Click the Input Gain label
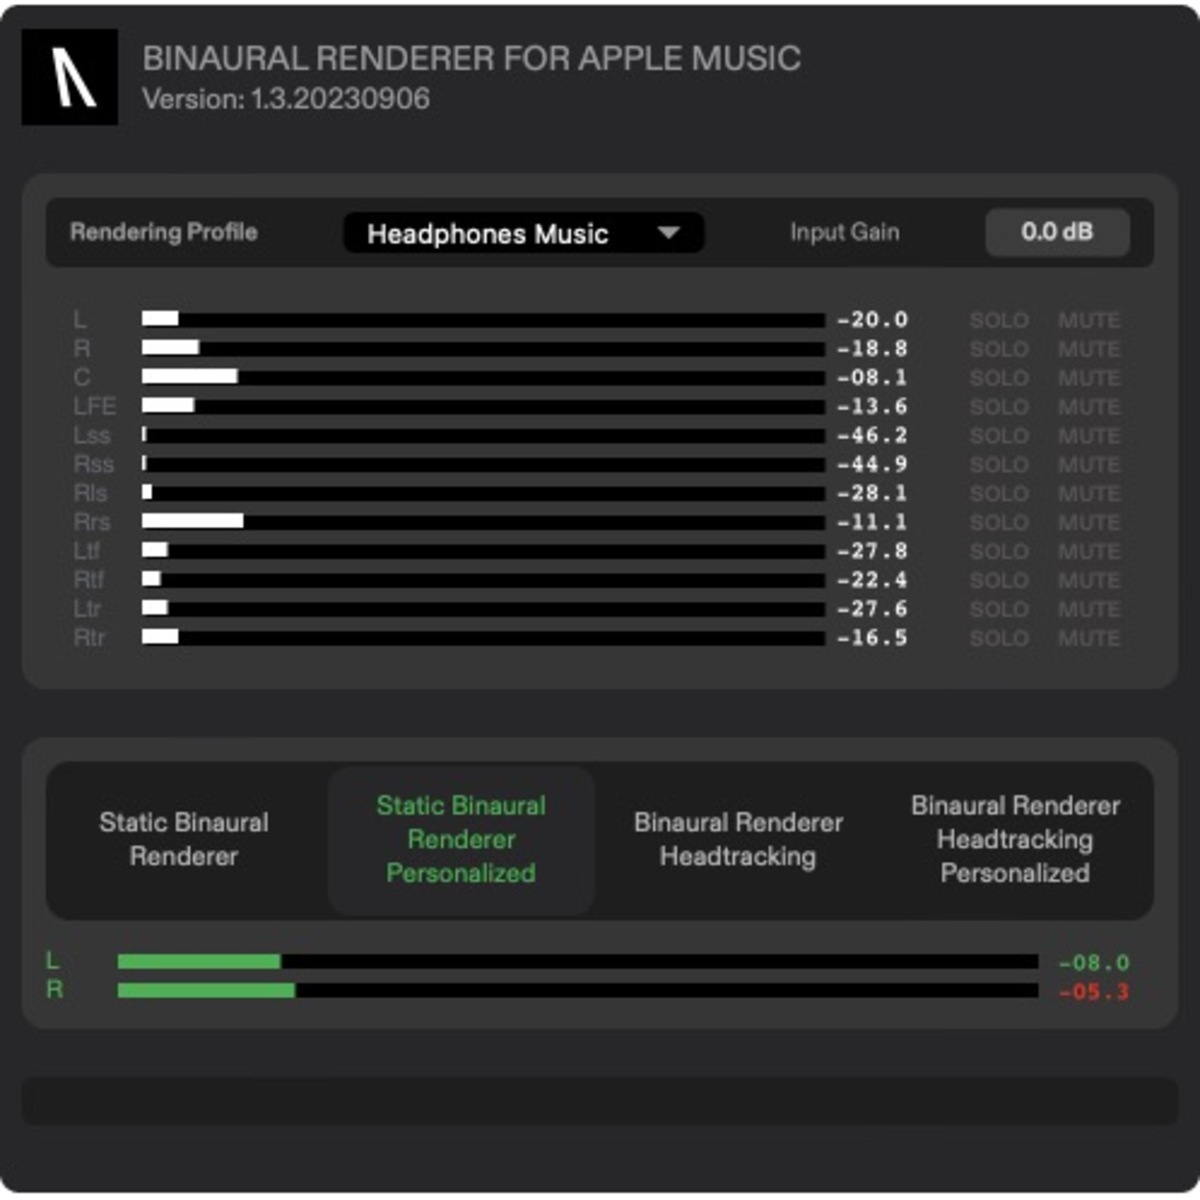 (x=845, y=232)
